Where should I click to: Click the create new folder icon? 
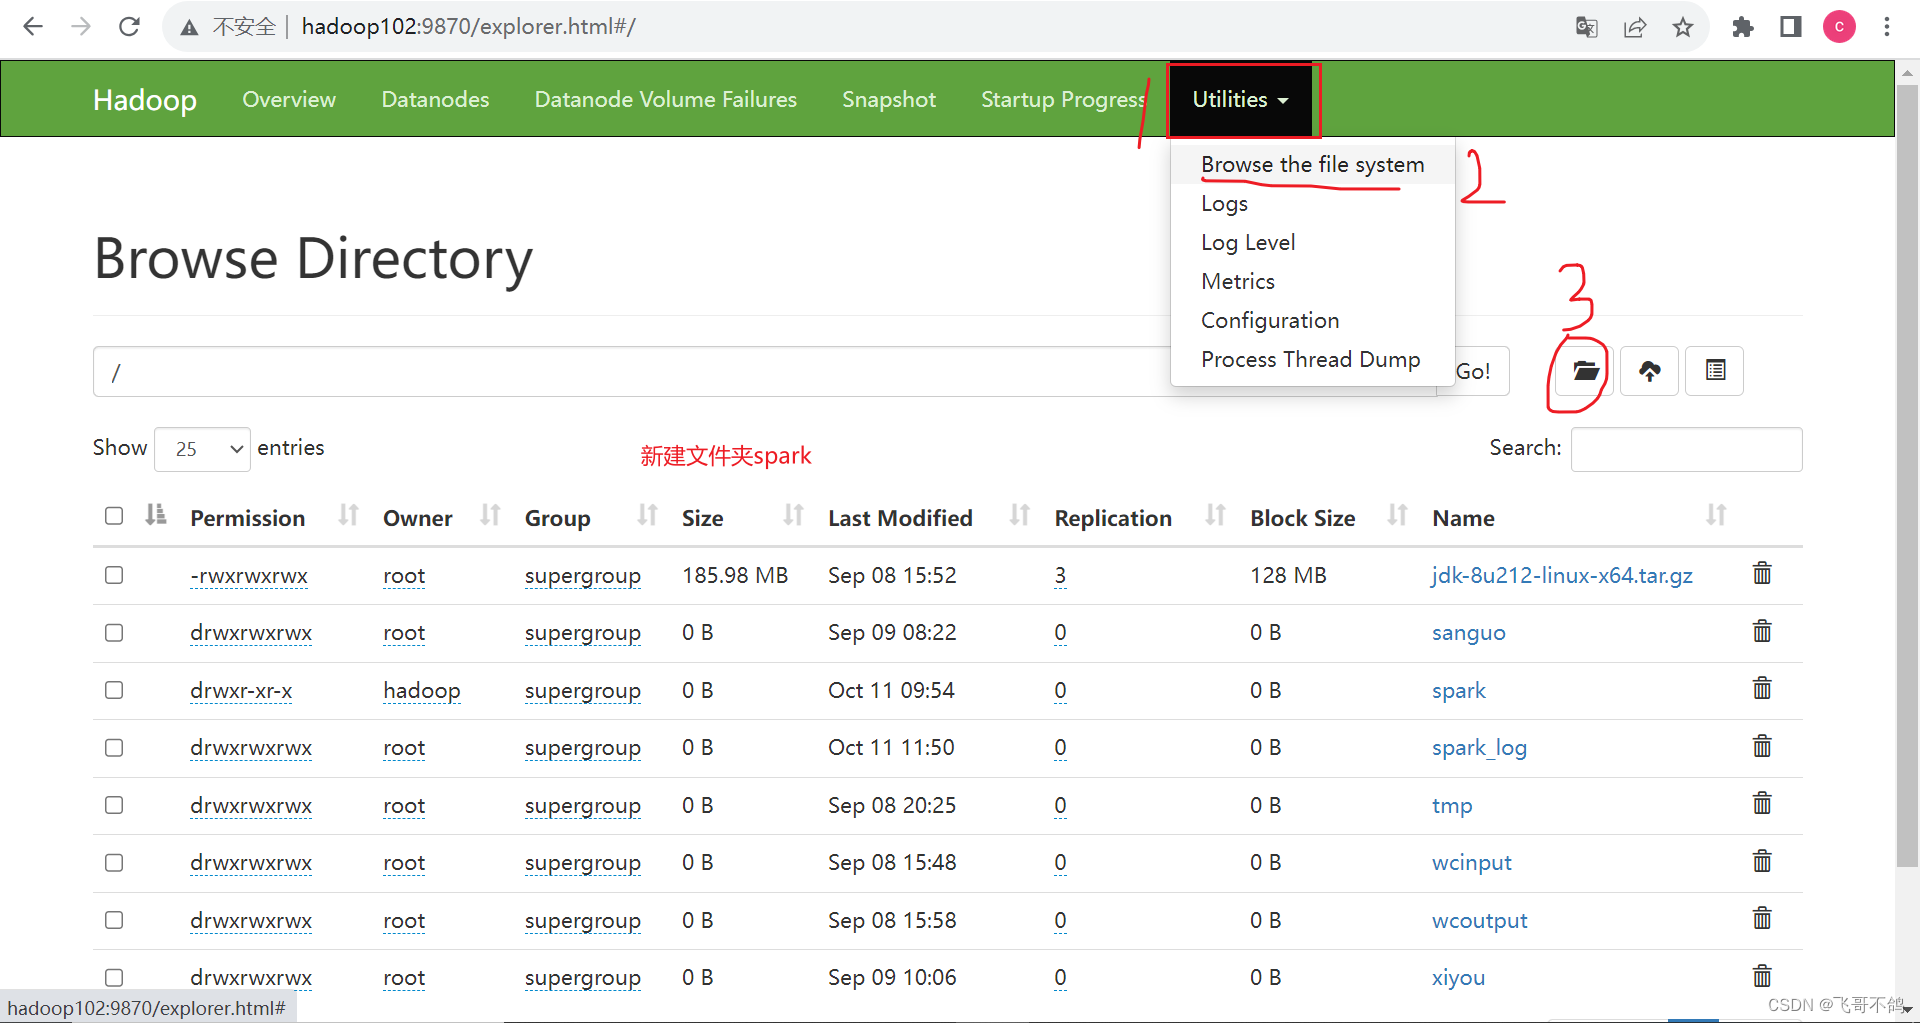[1585, 371]
